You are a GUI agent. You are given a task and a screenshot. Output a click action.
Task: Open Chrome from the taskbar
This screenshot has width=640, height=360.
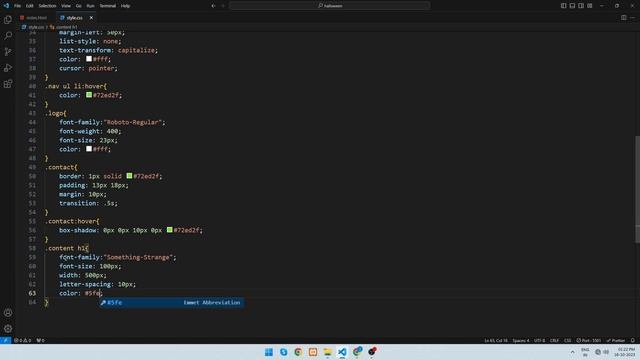pos(298,352)
